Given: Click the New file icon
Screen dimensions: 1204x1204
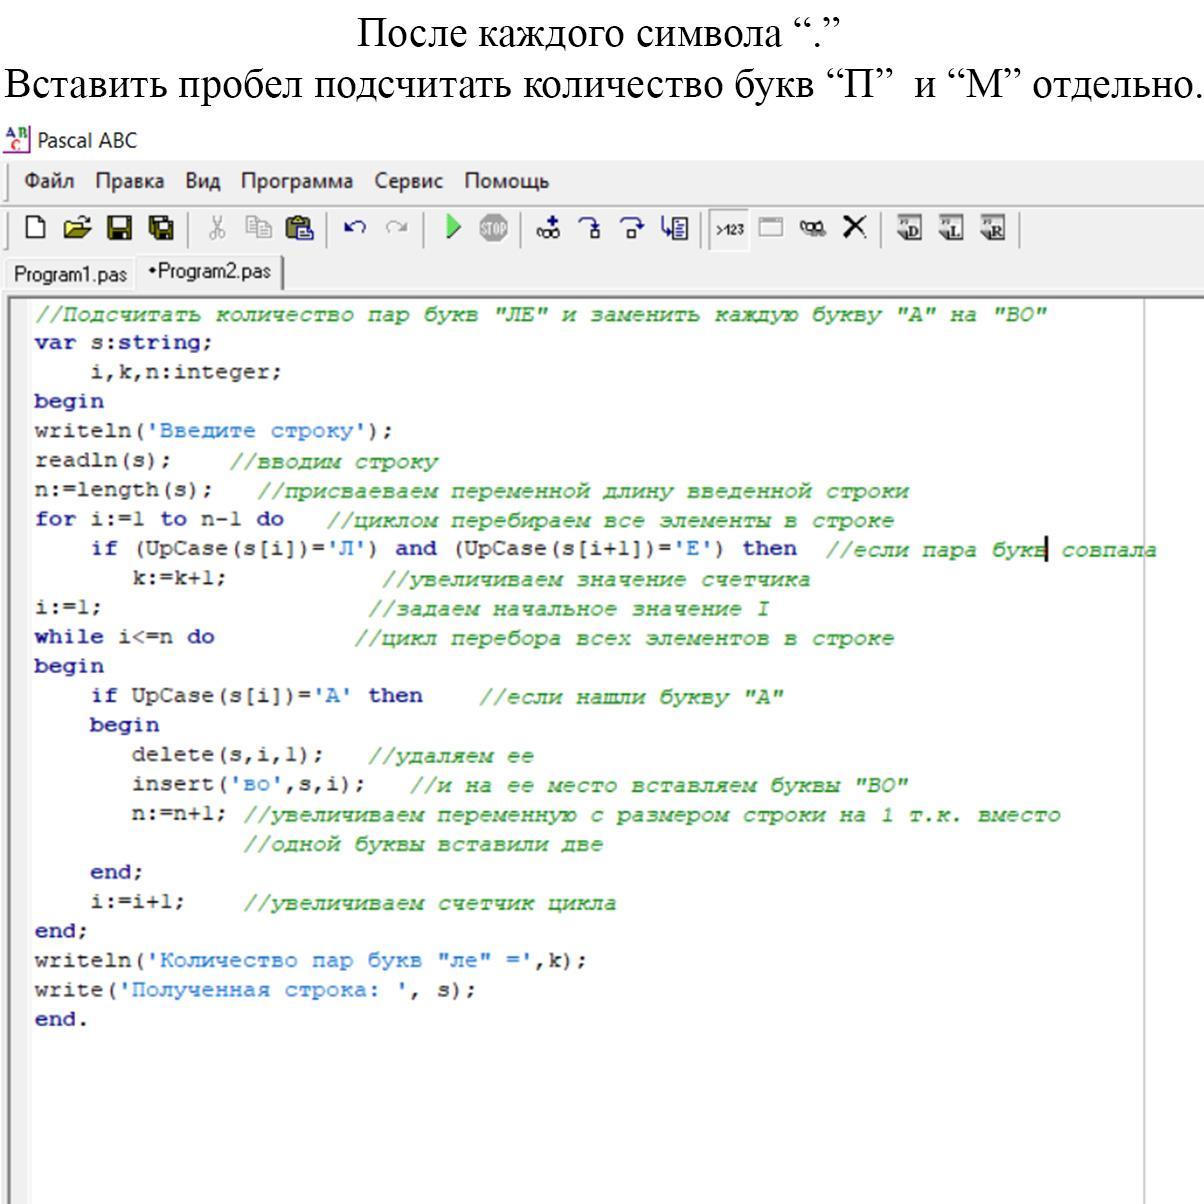Looking at the screenshot, I should pyautogui.click(x=35, y=228).
